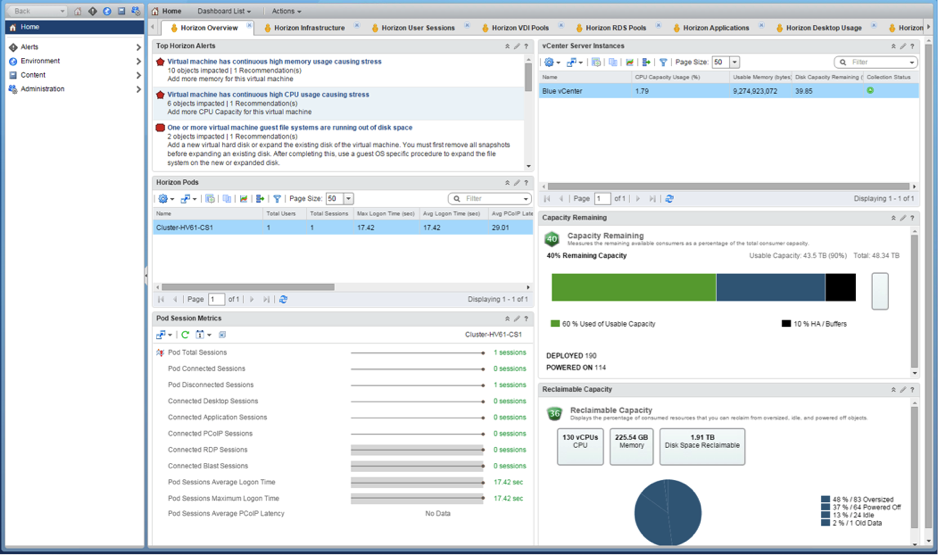Screen dimensions: 938x555
Task: Open help for the Capacity Remaining widget
Action: pos(912,218)
